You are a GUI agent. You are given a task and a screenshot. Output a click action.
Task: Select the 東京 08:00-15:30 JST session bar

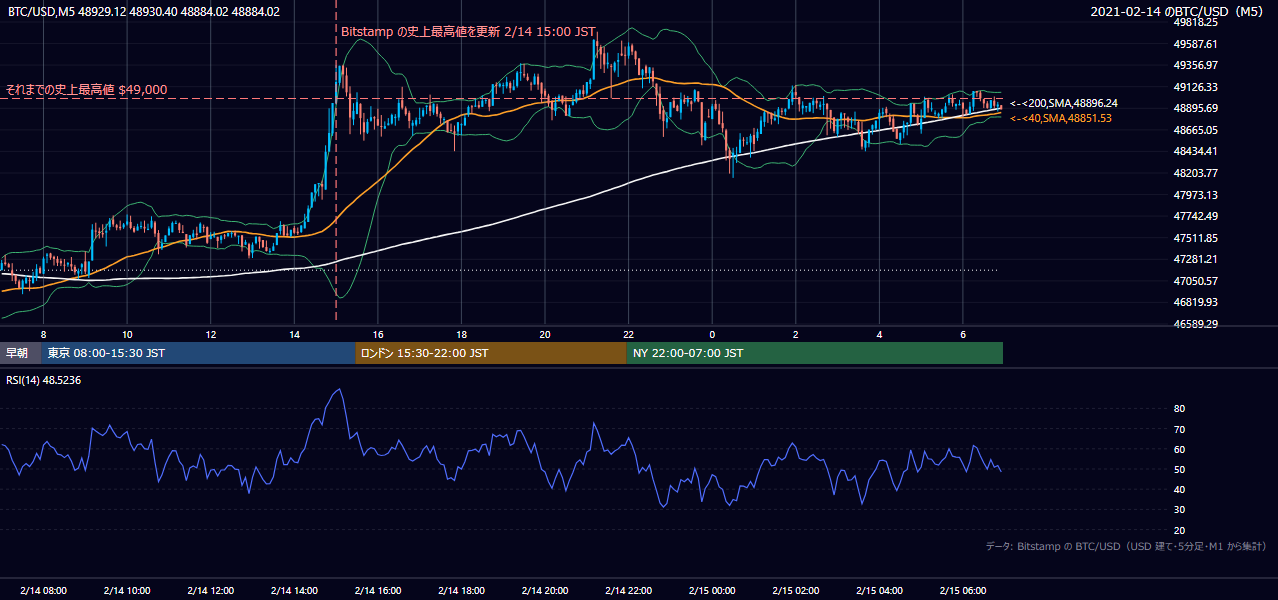pyautogui.click(x=198, y=353)
